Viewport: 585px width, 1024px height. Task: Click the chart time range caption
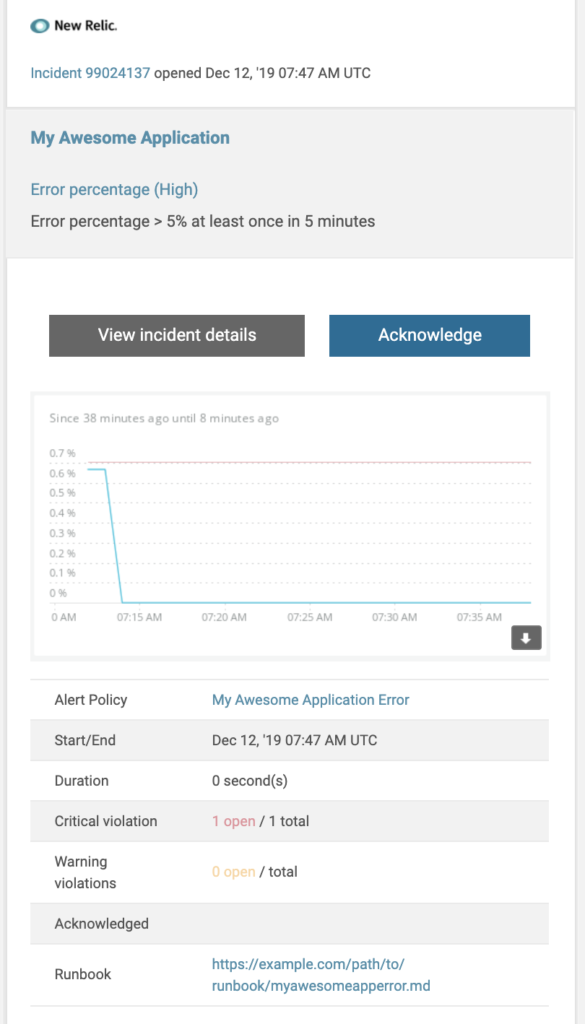pos(164,419)
